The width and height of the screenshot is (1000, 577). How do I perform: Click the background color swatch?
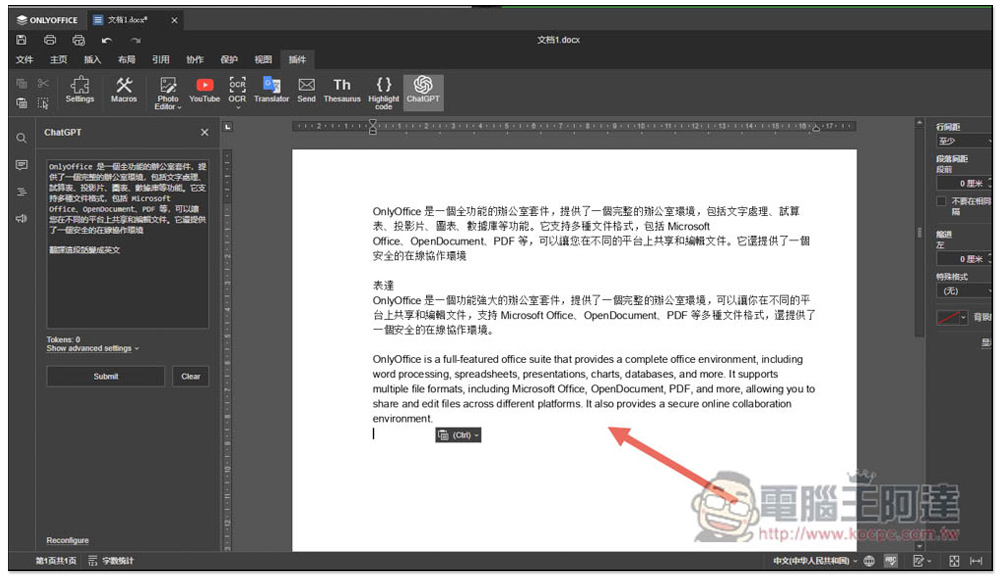948,318
